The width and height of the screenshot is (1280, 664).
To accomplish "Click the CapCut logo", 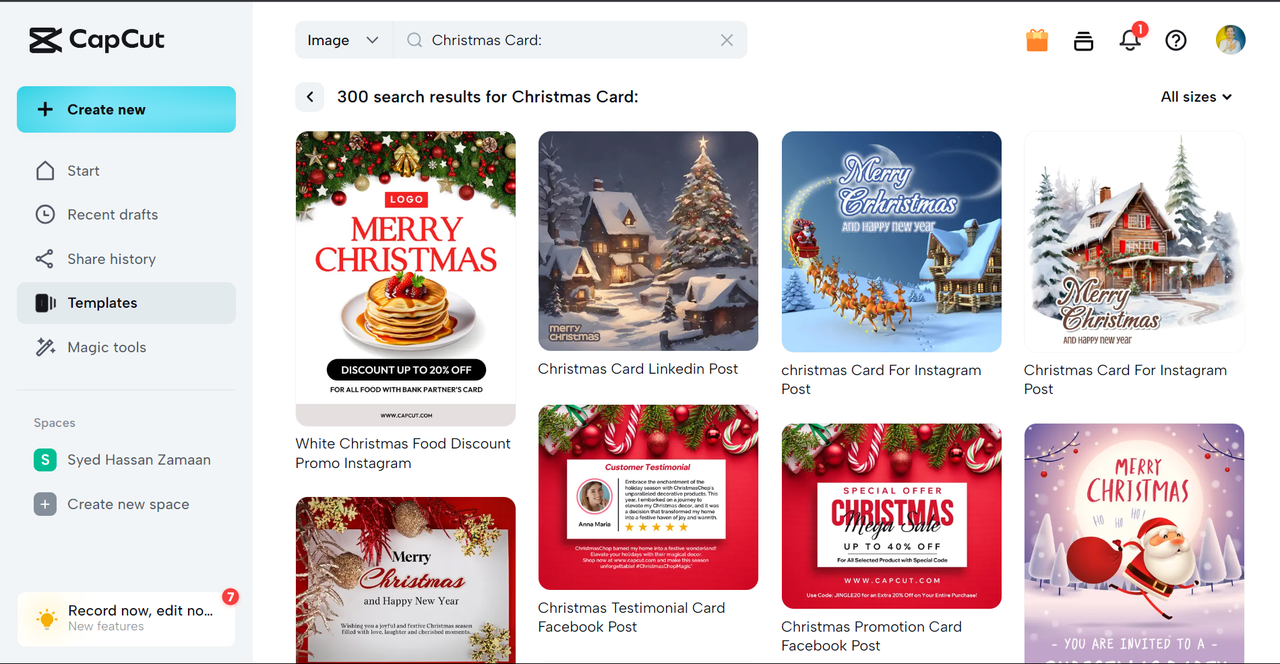I will tap(96, 40).
